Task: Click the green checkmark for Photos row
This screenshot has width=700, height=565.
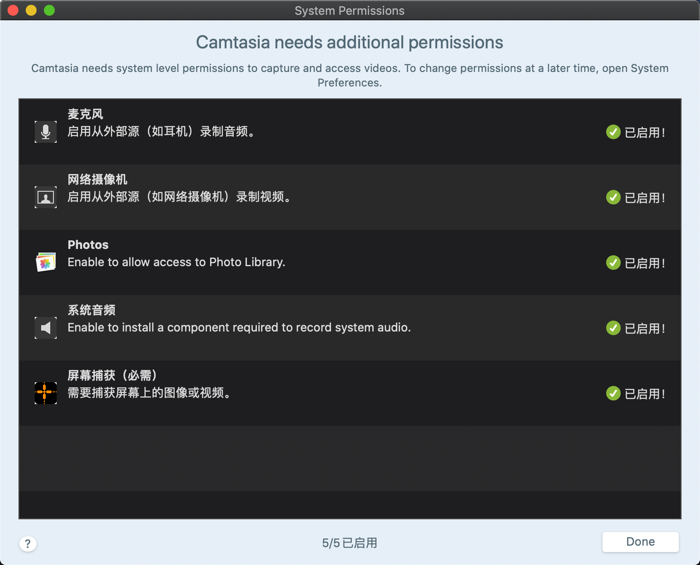Action: pos(613,263)
